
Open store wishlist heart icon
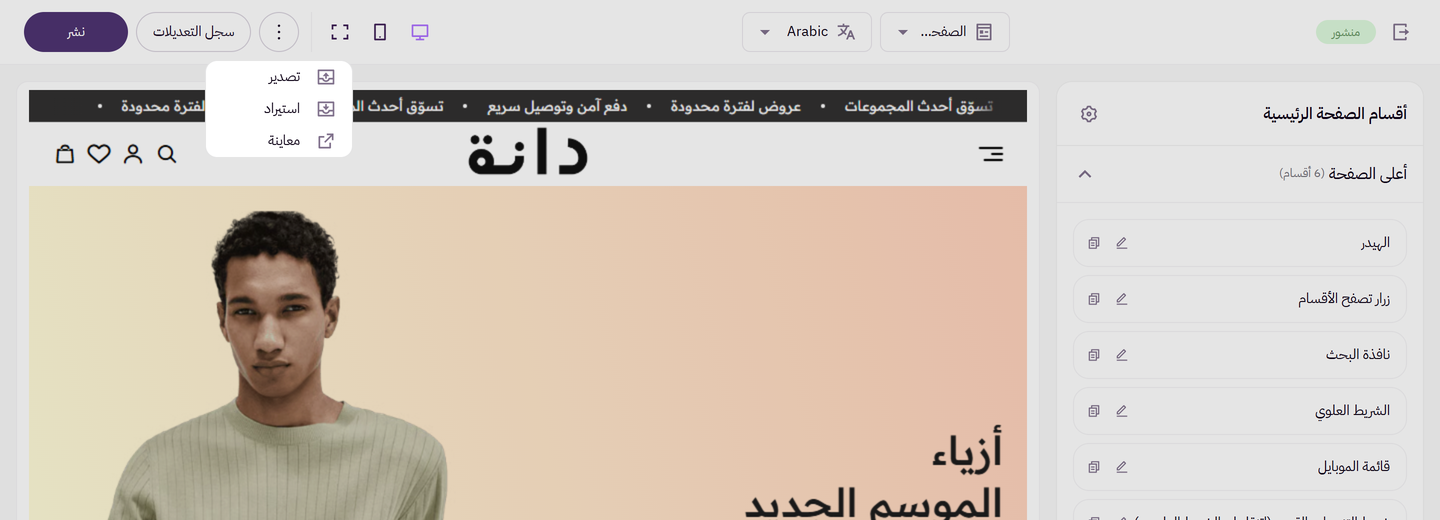(x=99, y=154)
